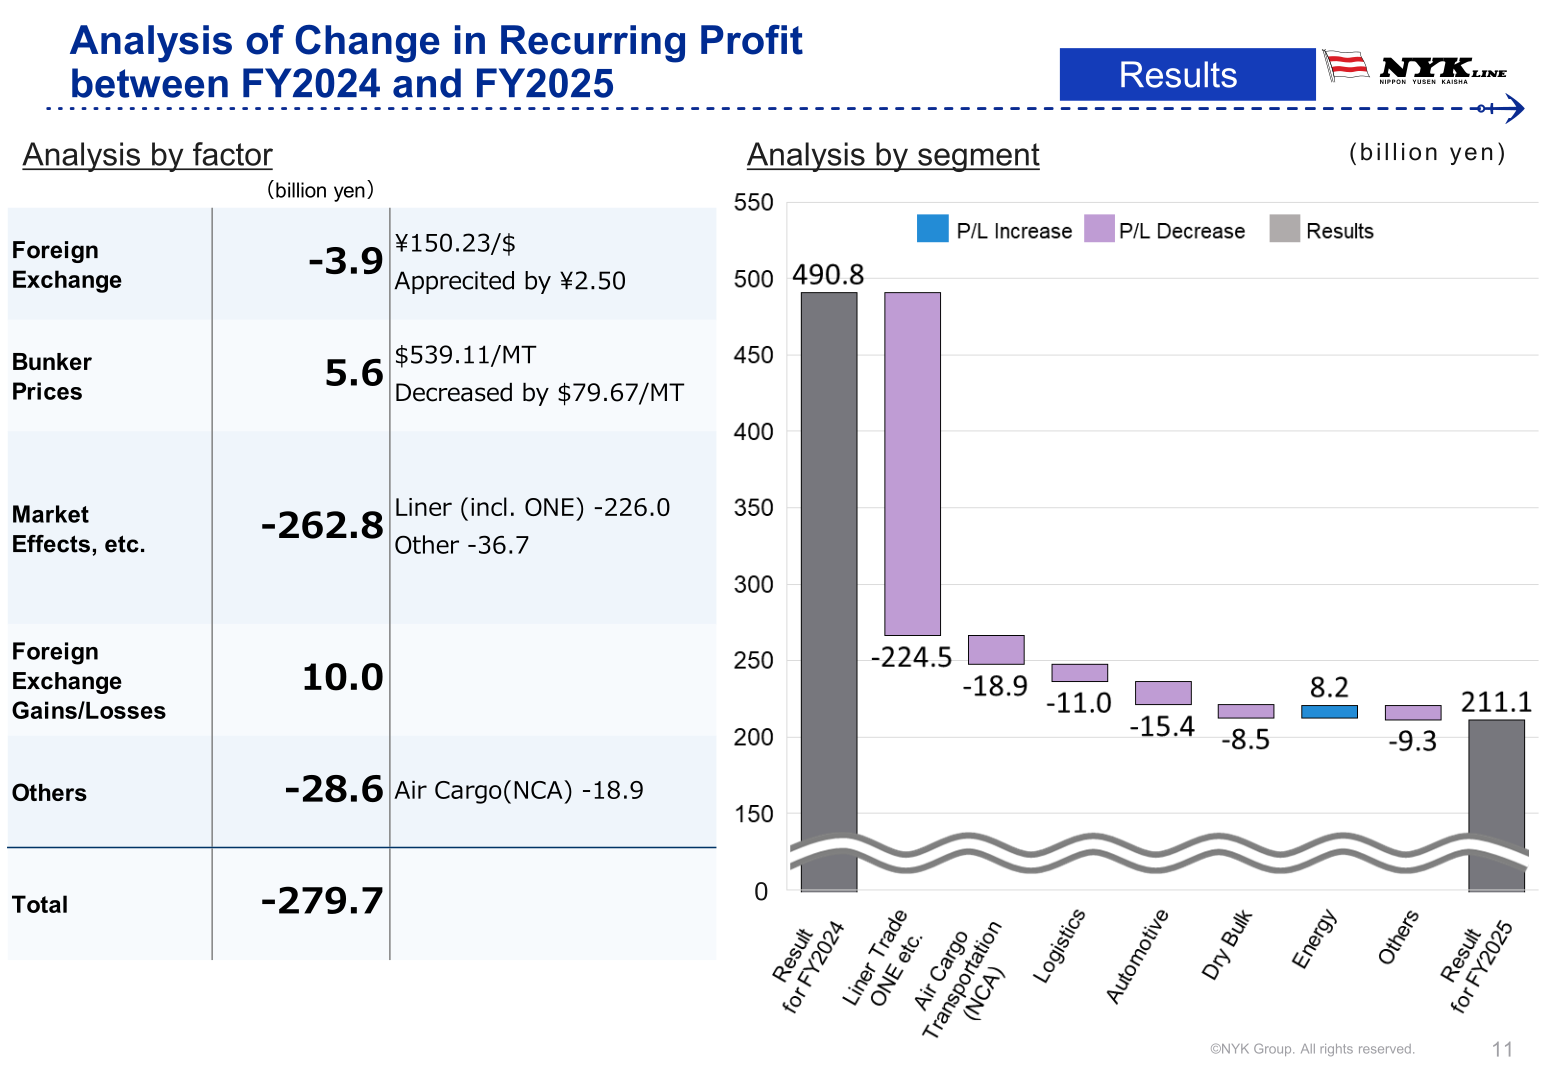Click the Logistics axis label
Viewport: 1560px width, 1080px height.
(1059, 945)
